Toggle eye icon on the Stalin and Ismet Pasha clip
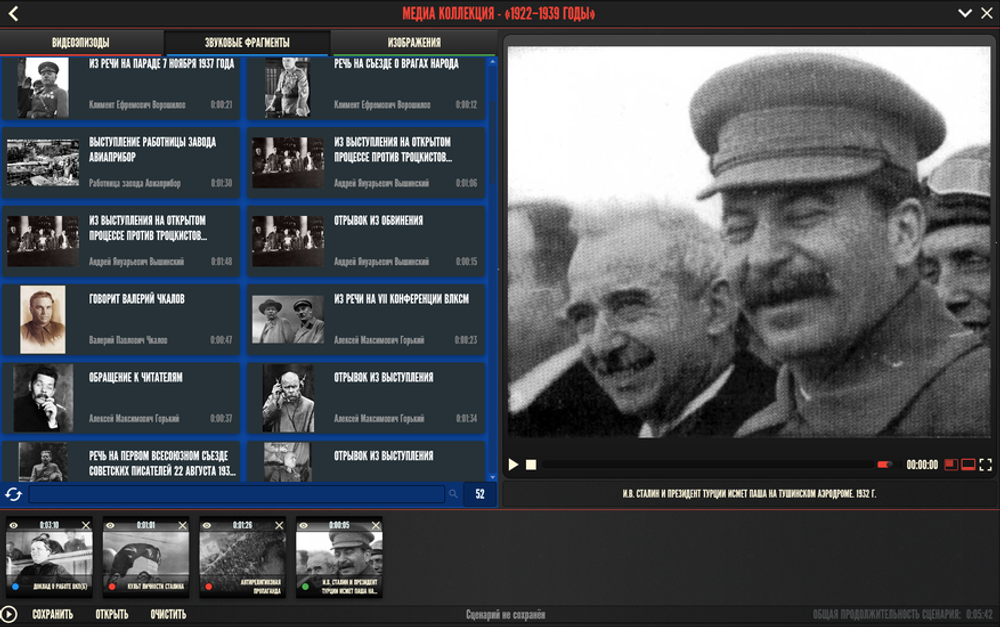The width and height of the screenshot is (1000, 627). coord(304,525)
